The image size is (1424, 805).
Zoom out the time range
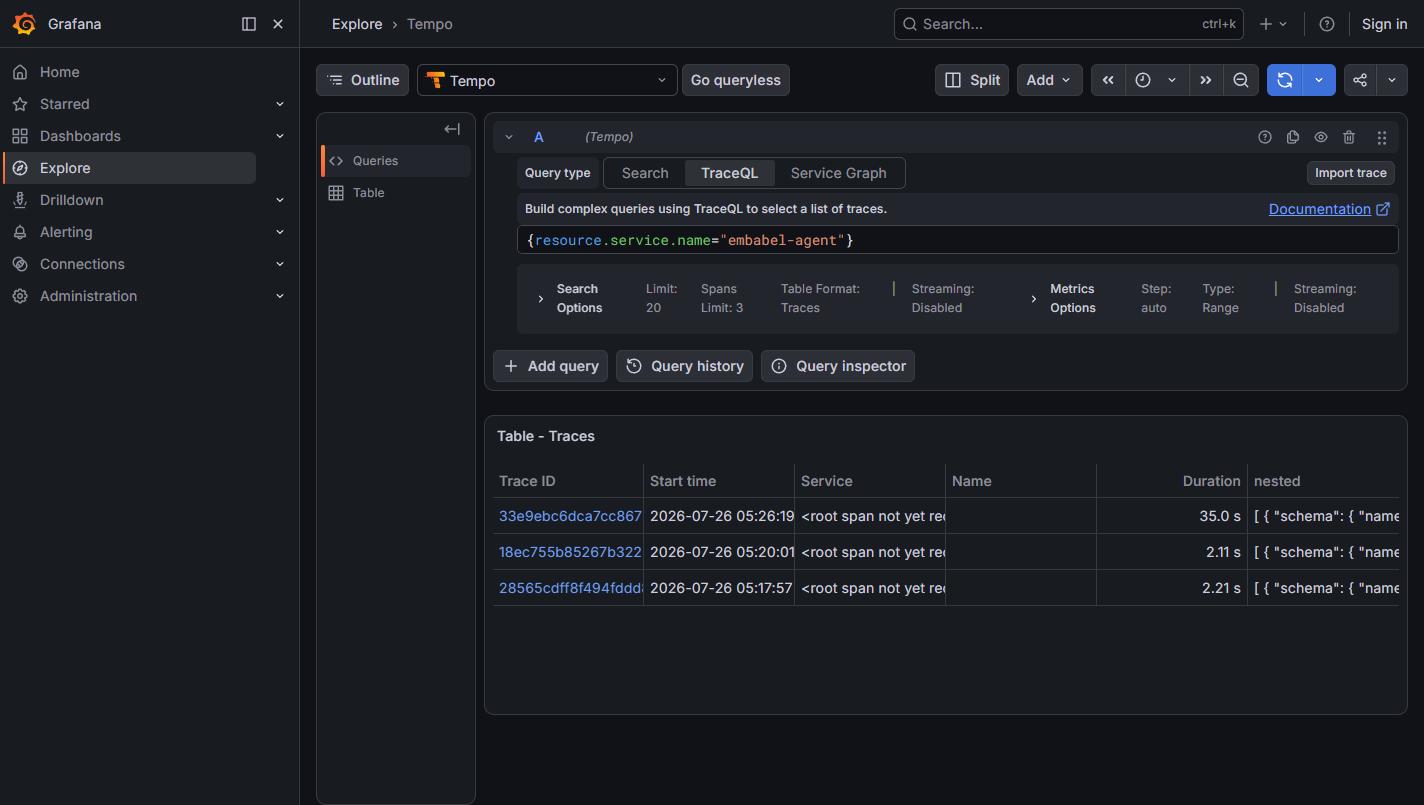pos(1240,80)
